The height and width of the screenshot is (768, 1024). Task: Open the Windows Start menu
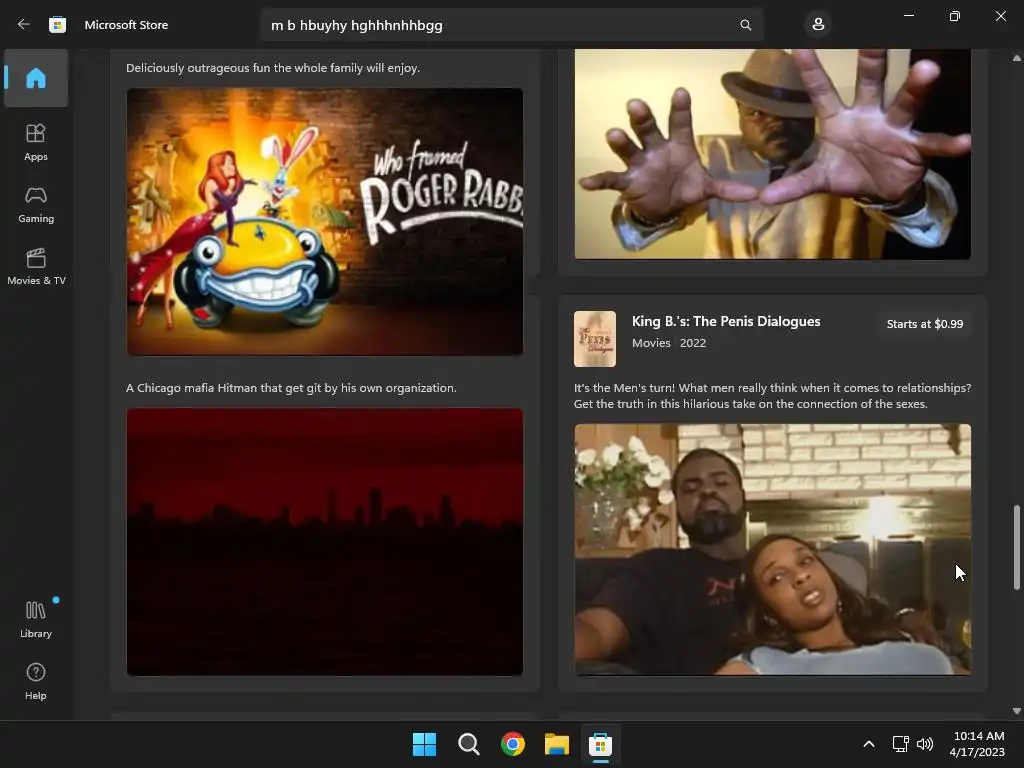pyautogui.click(x=424, y=744)
